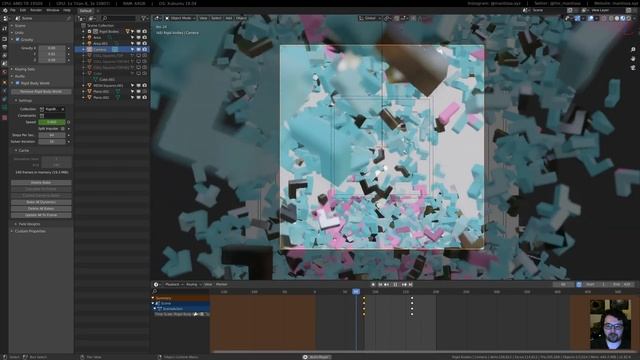This screenshot has width=640, height=360.
Task: Open the File menu
Action: [x=13, y=10]
